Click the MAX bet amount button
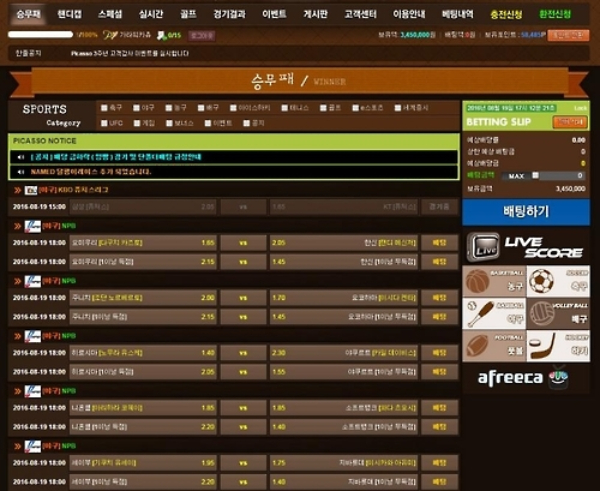The width and height of the screenshot is (600, 491). (516, 176)
